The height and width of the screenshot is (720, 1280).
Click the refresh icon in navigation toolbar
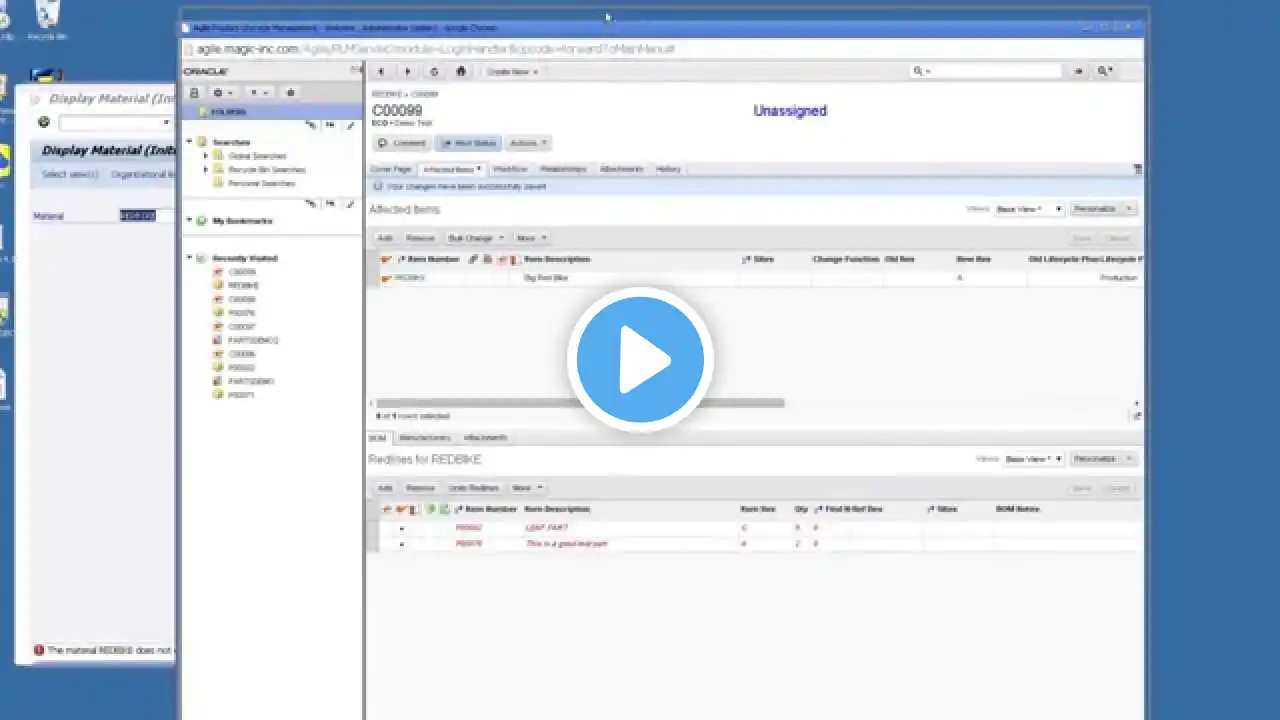point(434,72)
